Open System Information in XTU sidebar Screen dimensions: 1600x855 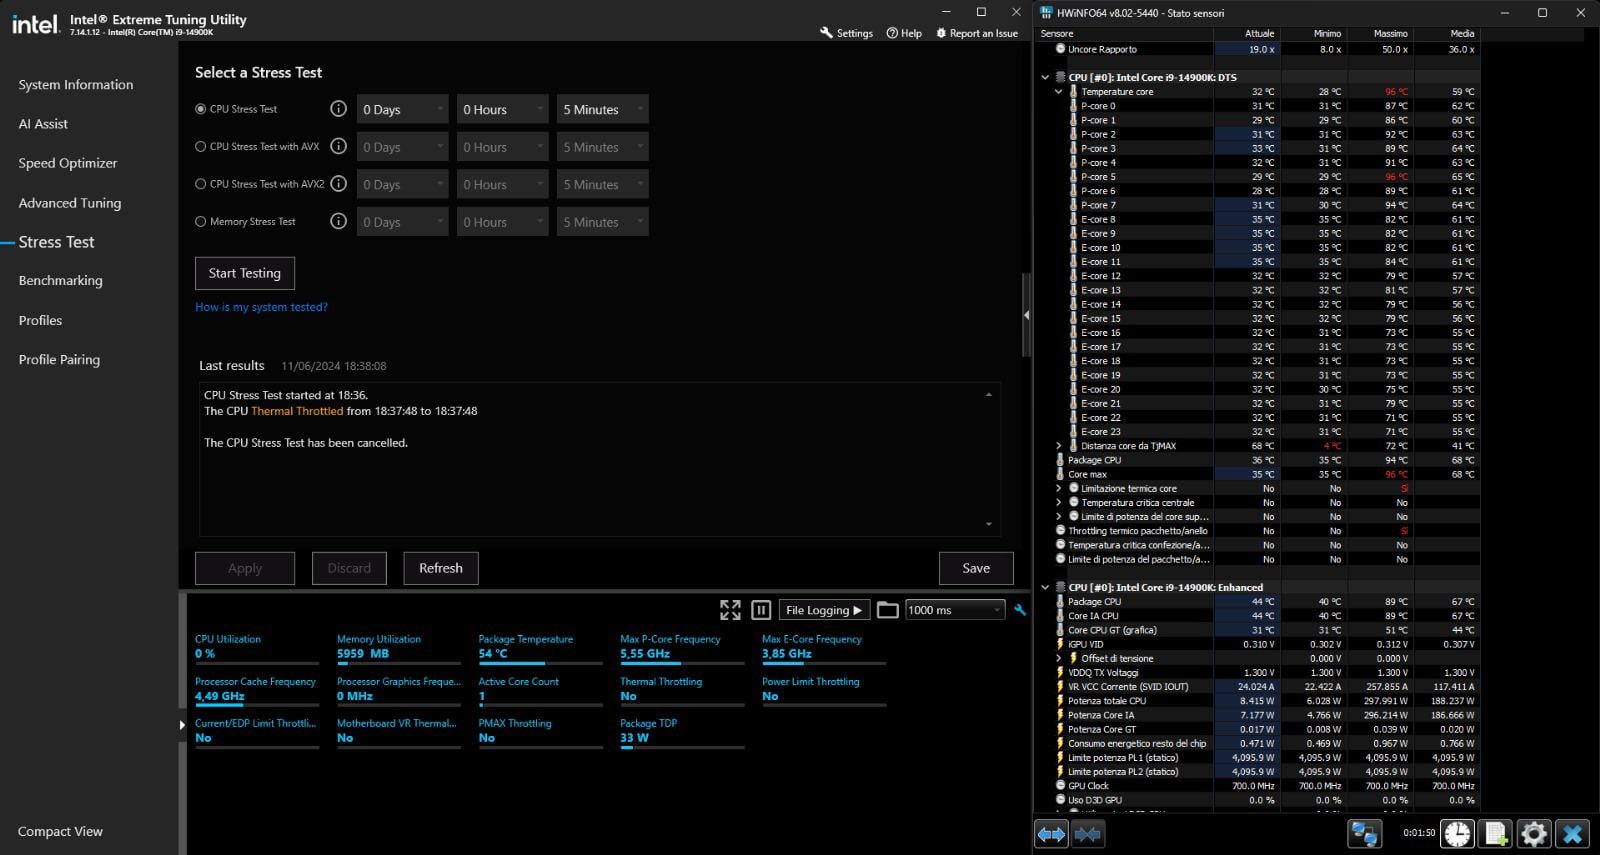pyautogui.click(x=76, y=85)
